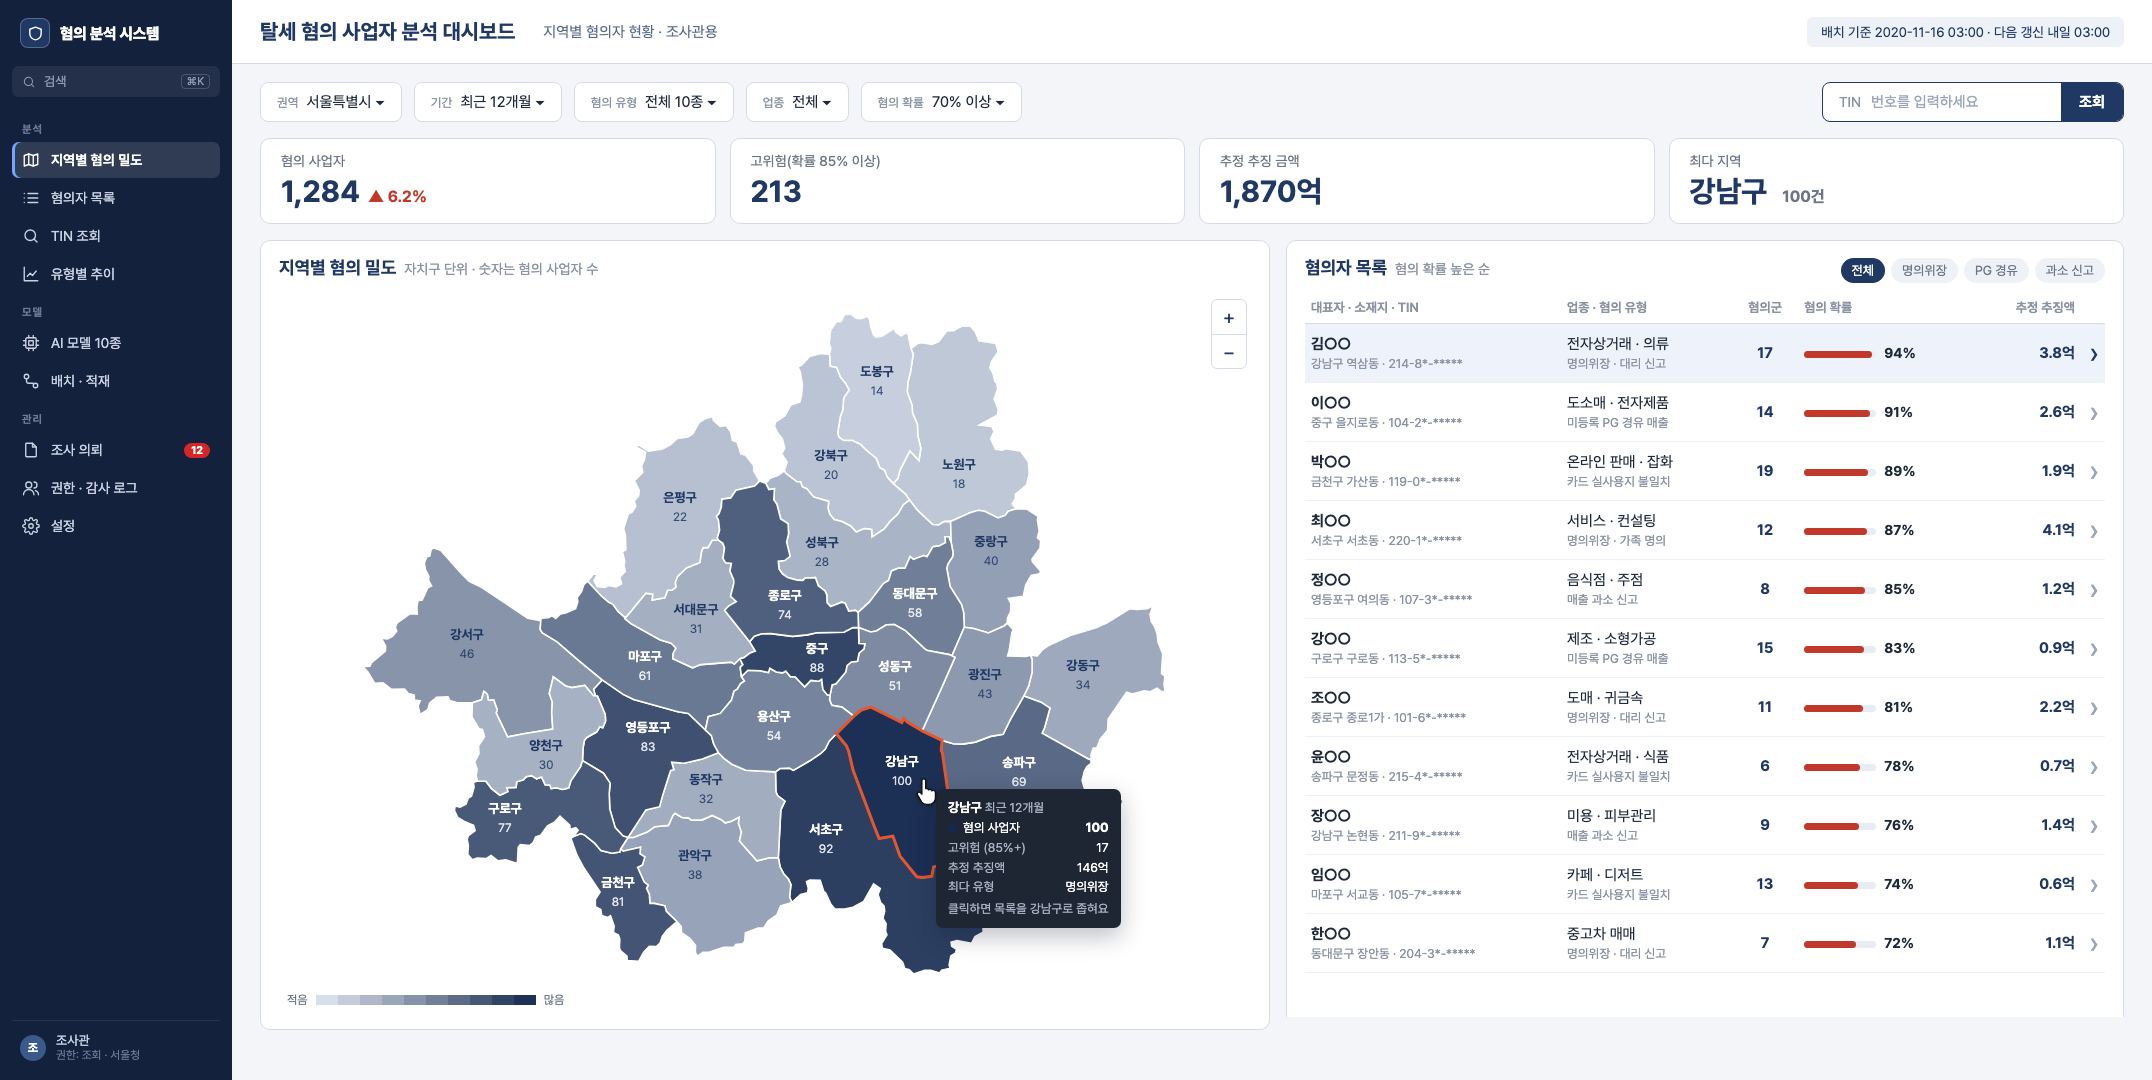Open the 업종 전체 dropdown

click(797, 102)
